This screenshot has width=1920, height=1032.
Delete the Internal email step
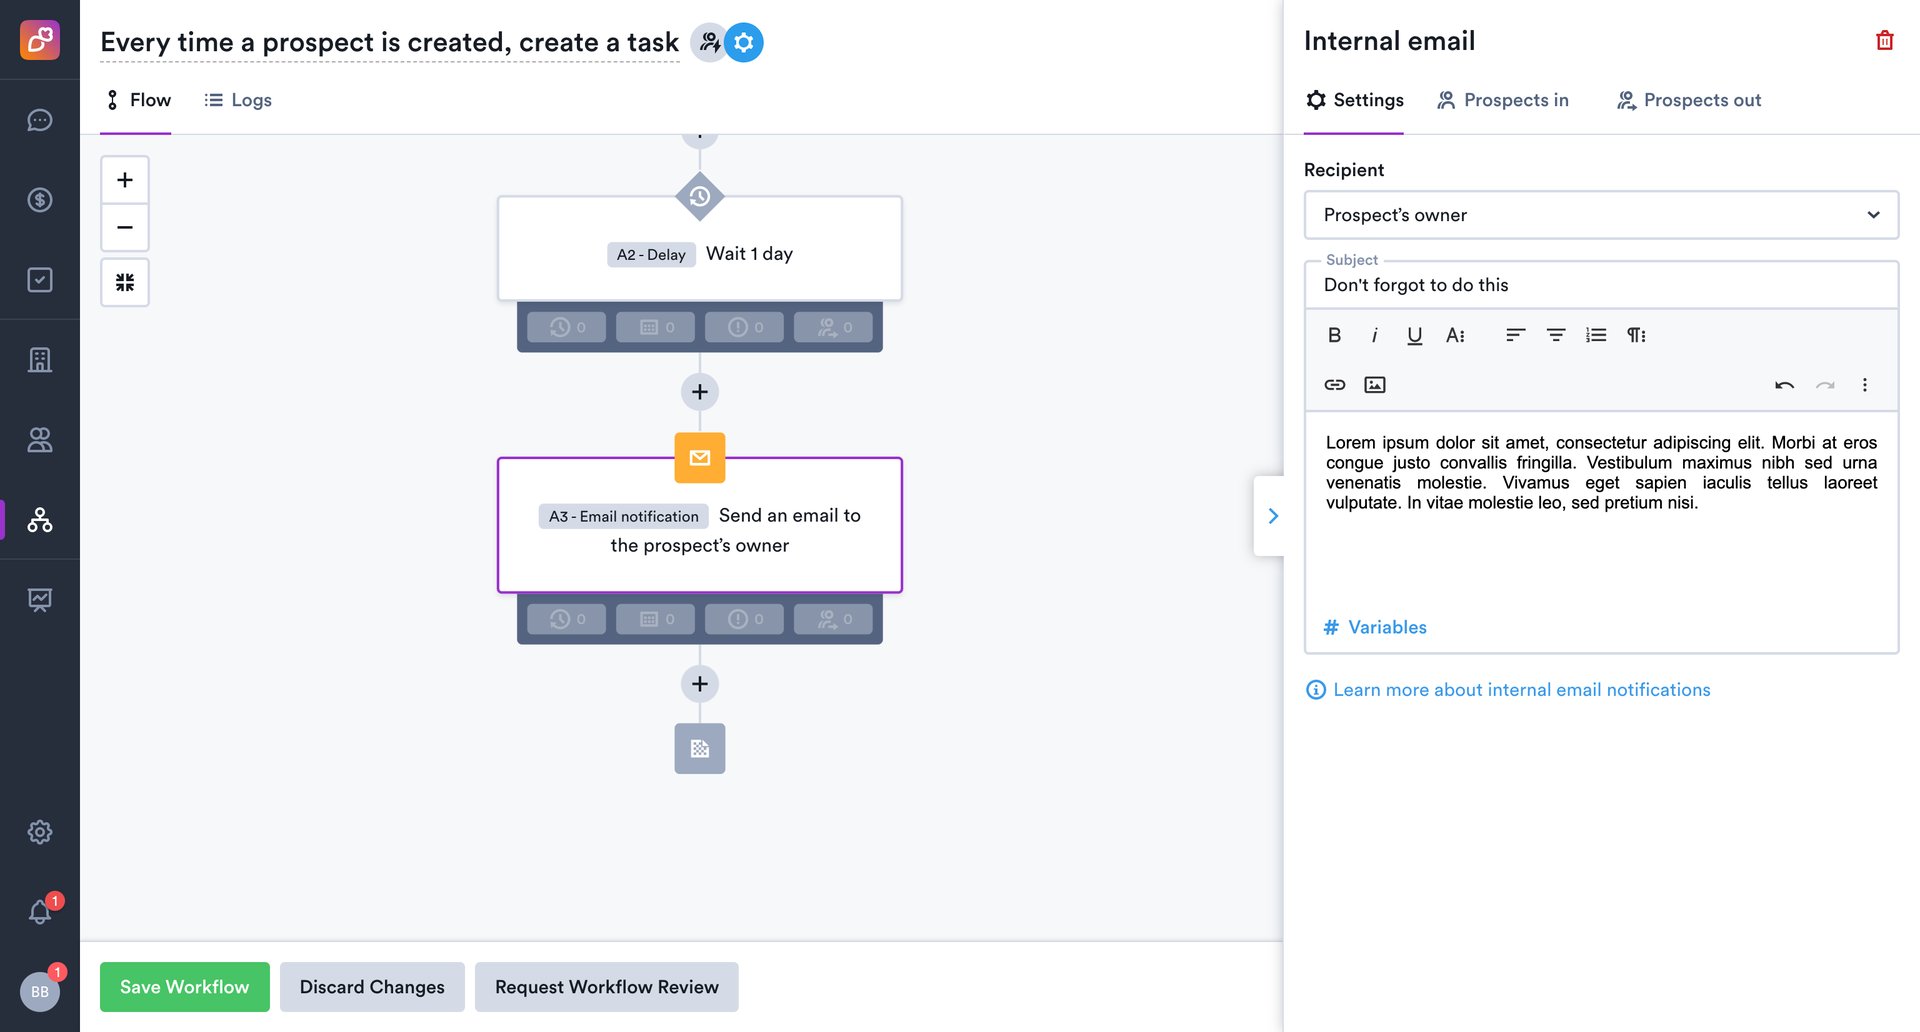tap(1883, 40)
